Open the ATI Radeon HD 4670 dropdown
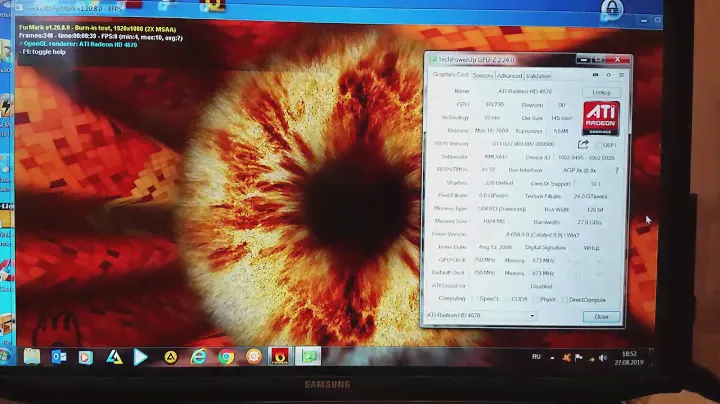 (482, 316)
